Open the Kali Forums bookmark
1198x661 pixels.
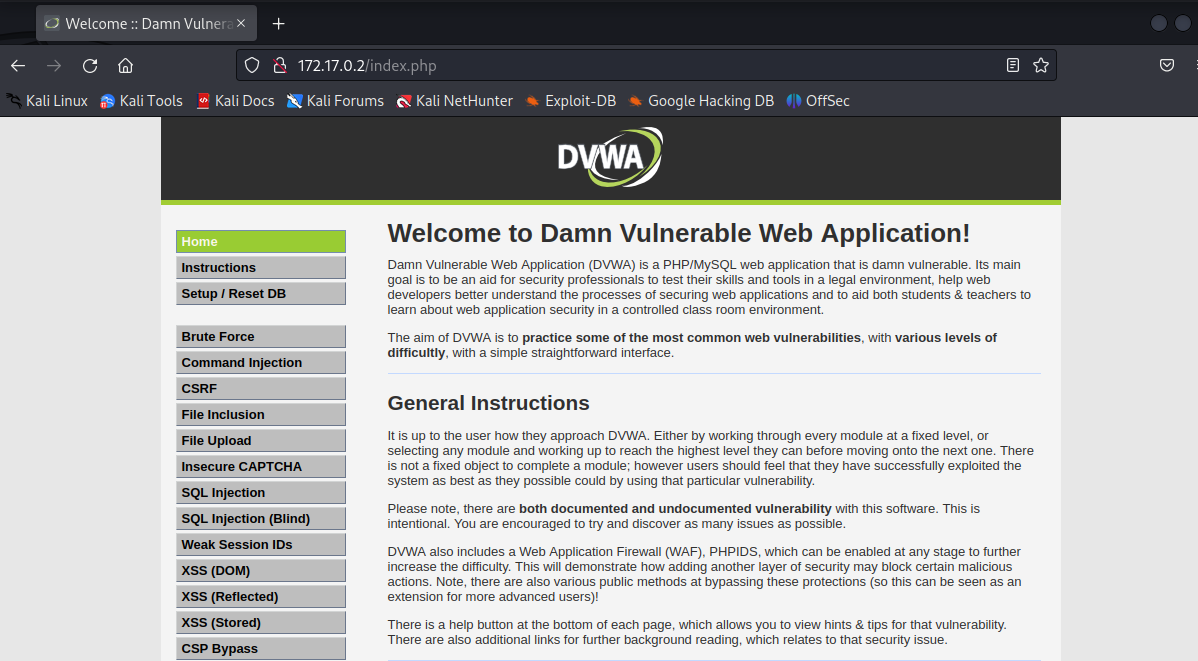tap(335, 101)
